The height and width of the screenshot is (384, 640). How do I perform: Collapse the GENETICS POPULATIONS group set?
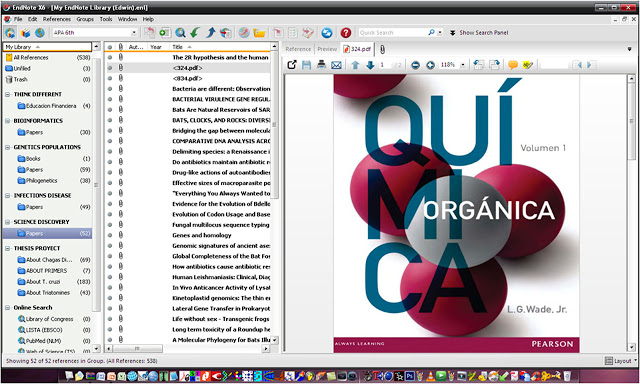[x=7, y=147]
